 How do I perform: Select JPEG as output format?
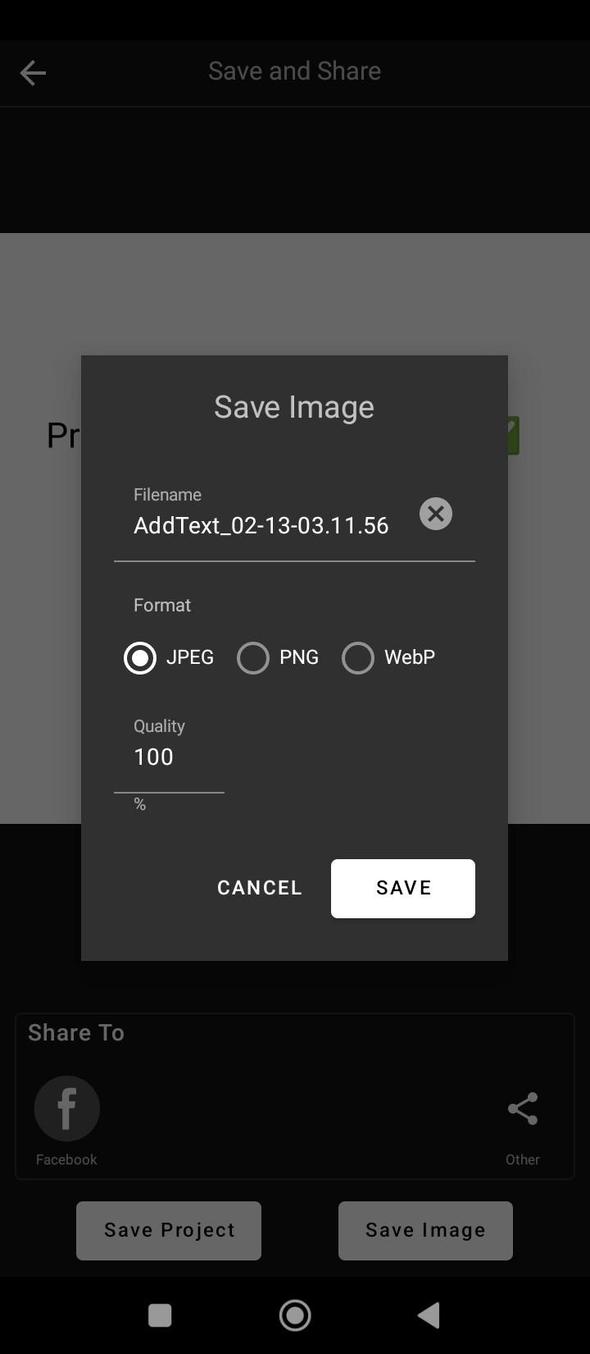[x=140, y=657]
